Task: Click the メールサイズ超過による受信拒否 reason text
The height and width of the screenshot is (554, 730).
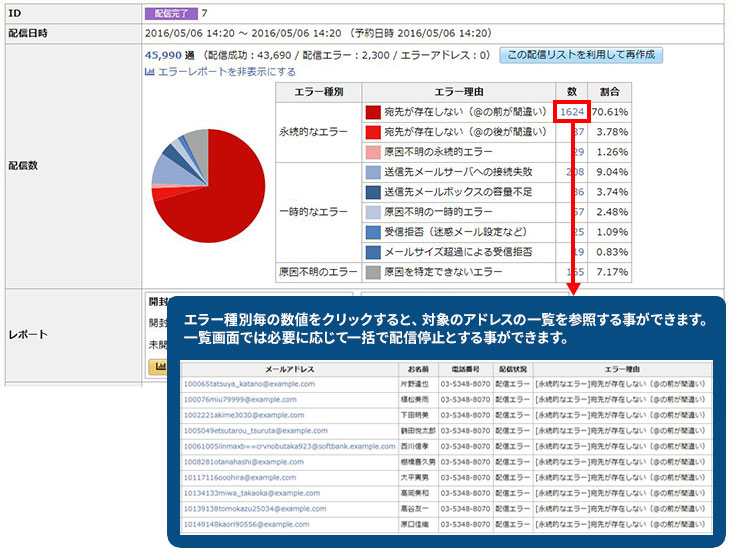Action: pos(458,252)
